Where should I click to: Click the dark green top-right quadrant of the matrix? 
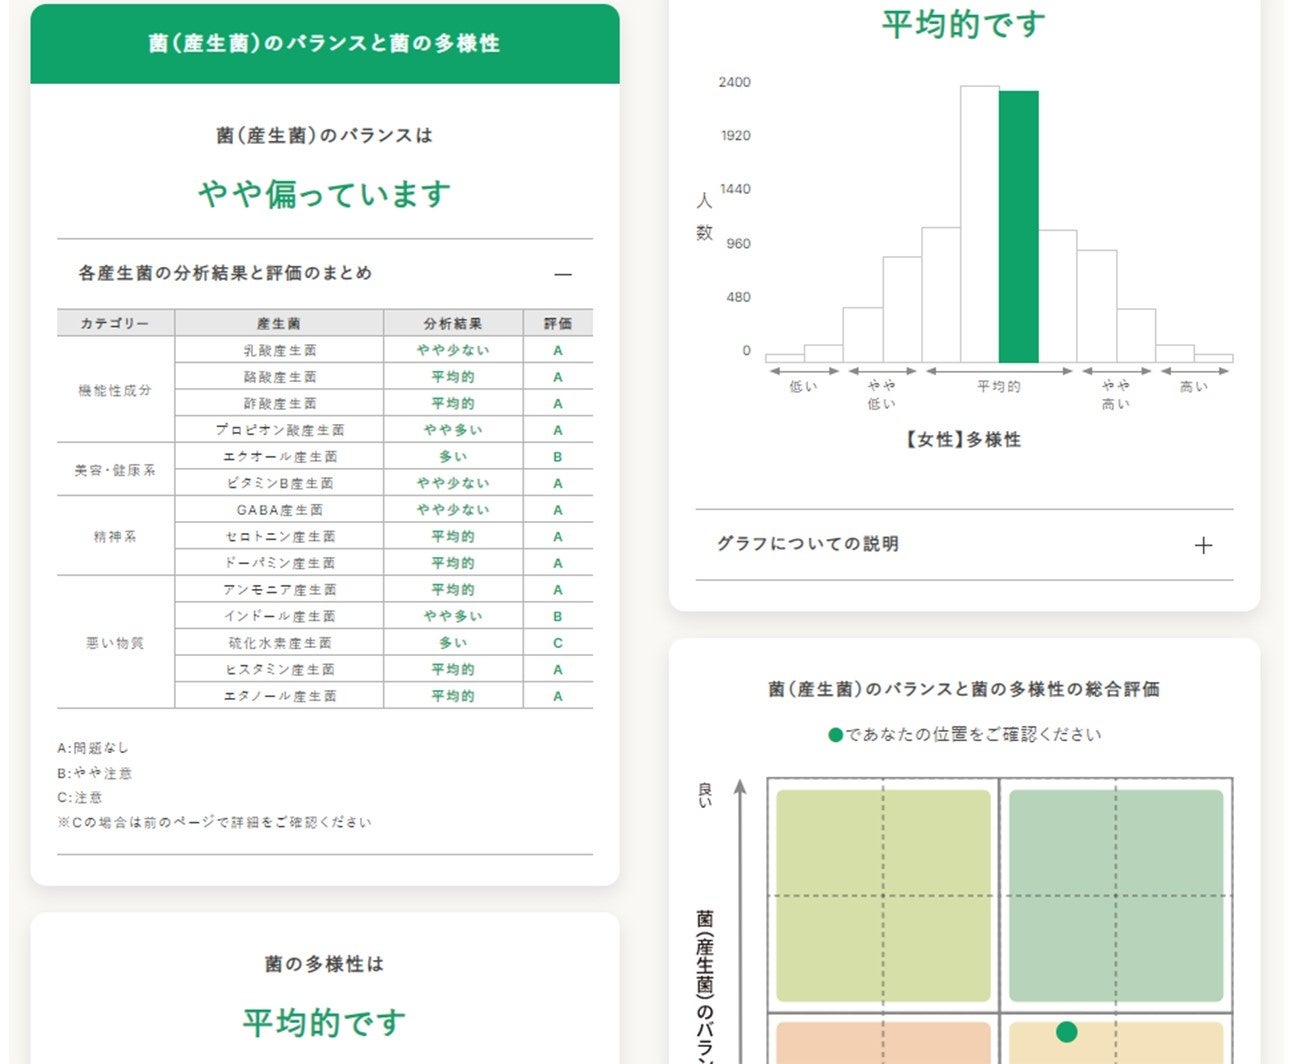point(1116,896)
